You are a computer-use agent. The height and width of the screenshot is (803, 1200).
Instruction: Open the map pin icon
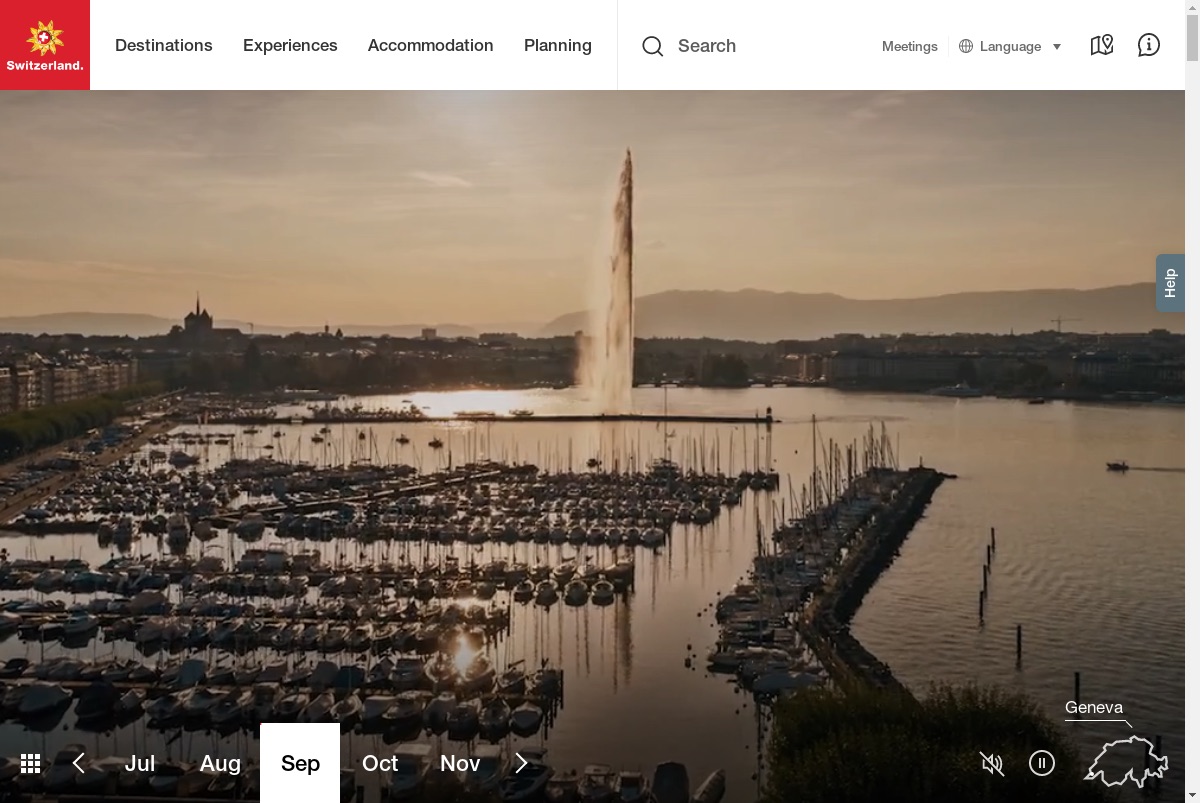click(1102, 45)
